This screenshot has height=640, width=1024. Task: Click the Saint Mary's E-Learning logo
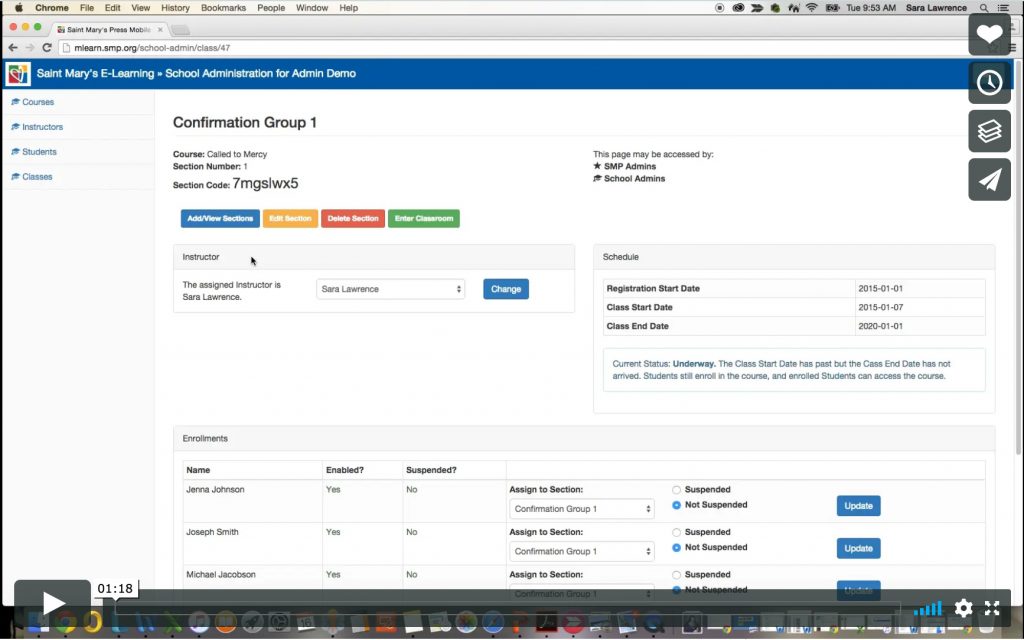coord(18,74)
